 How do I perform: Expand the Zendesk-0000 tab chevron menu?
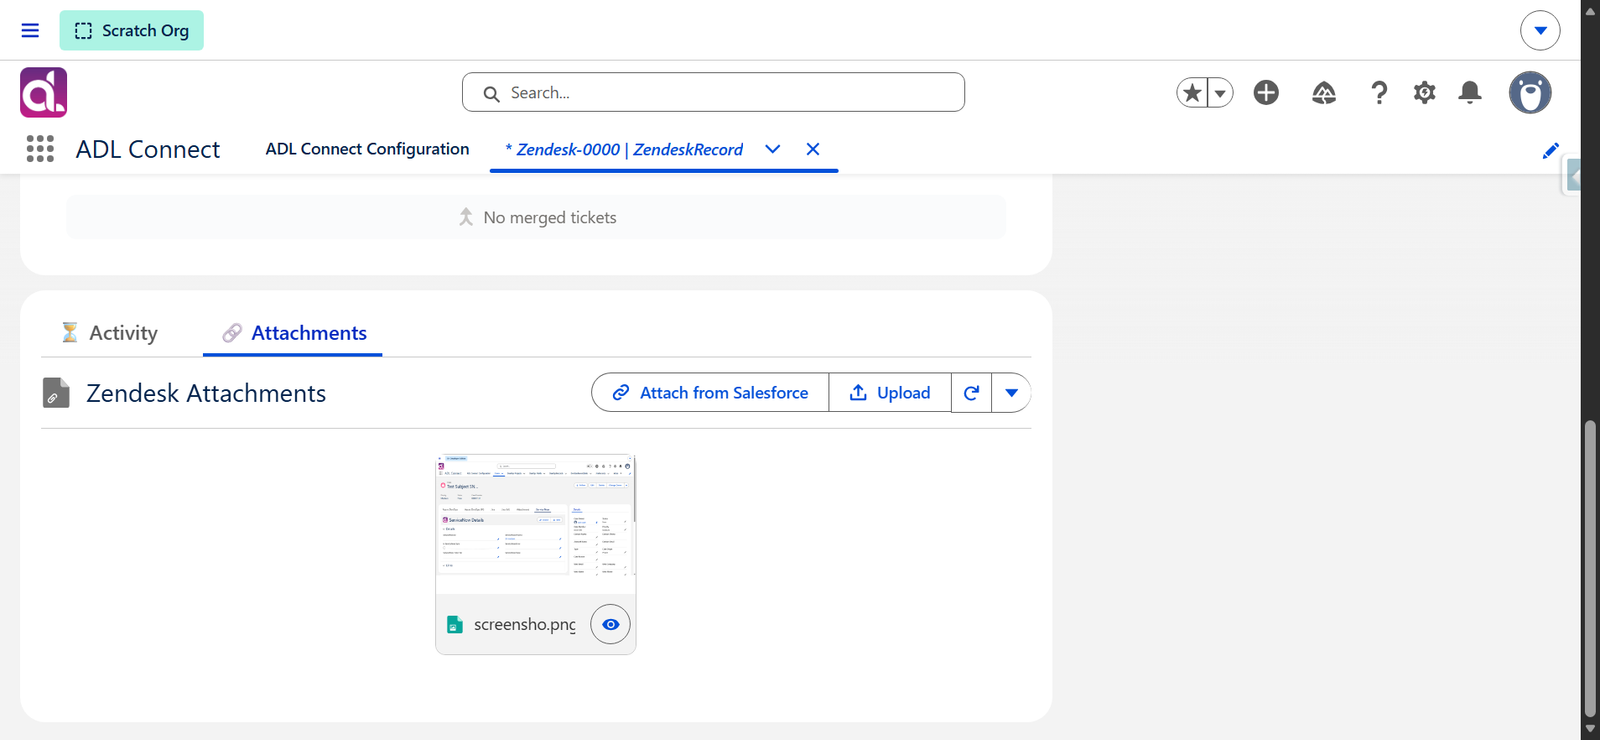click(x=772, y=149)
